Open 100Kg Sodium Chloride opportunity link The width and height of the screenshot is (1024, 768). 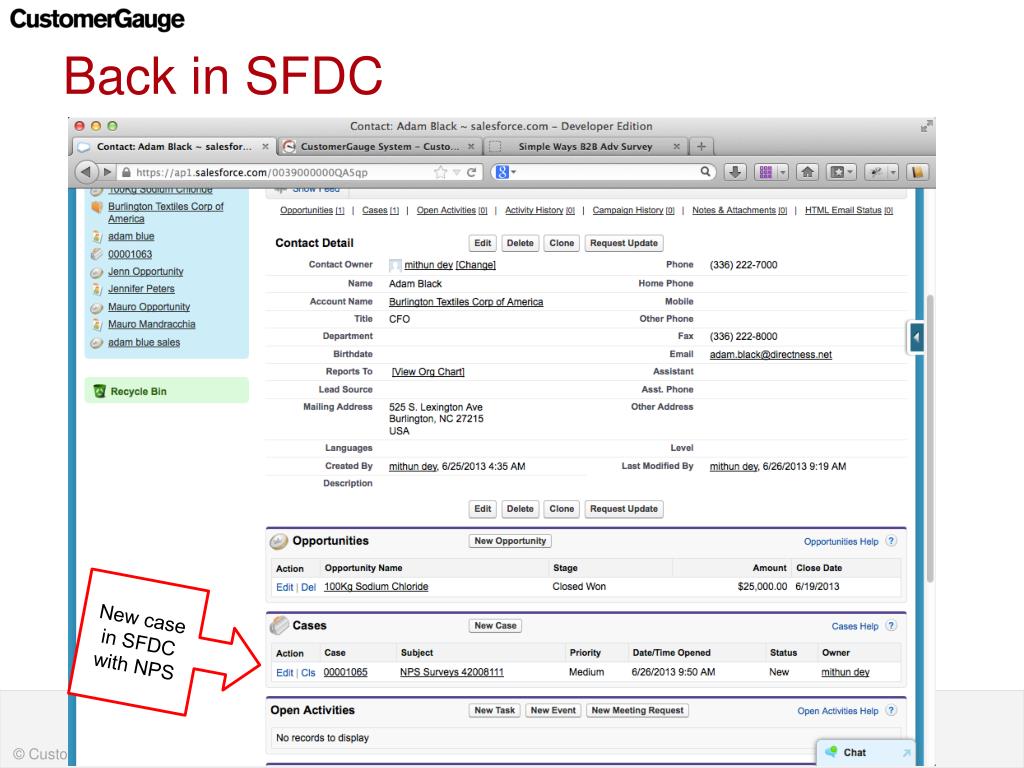coord(376,586)
